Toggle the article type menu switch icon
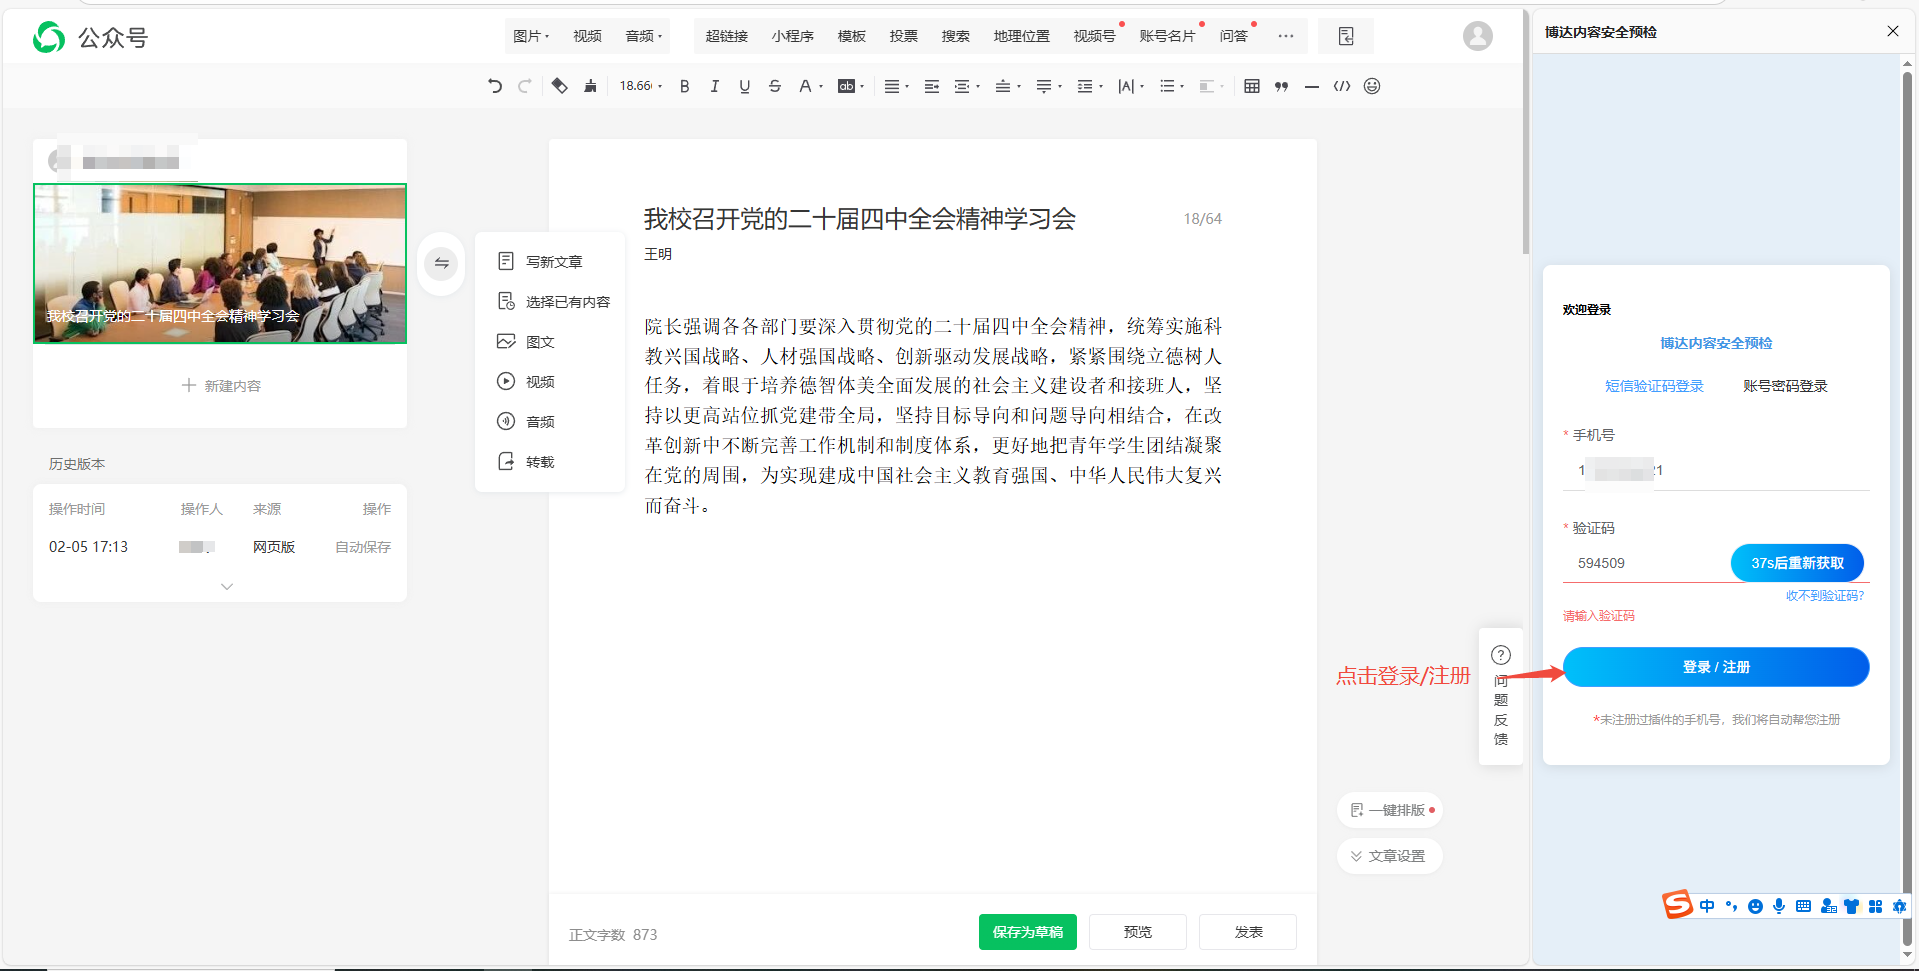 [x=441, y=263]
